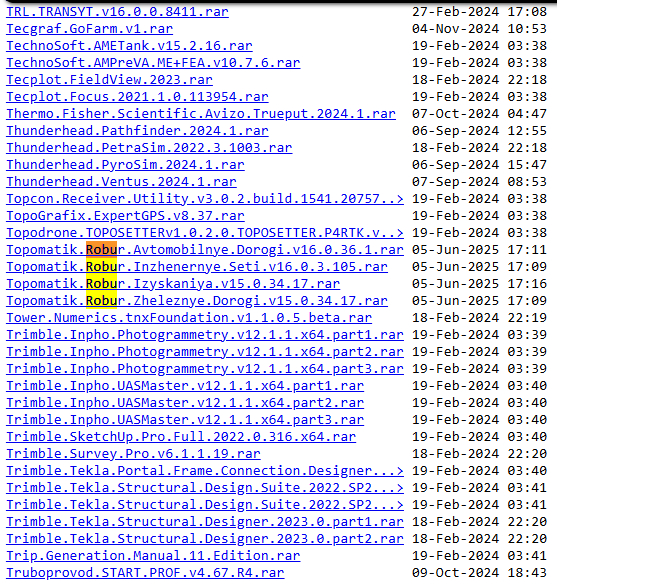Open Trip.Generation.Manual.11.Edition.rar link
The image size is (653, 584).
153,556
